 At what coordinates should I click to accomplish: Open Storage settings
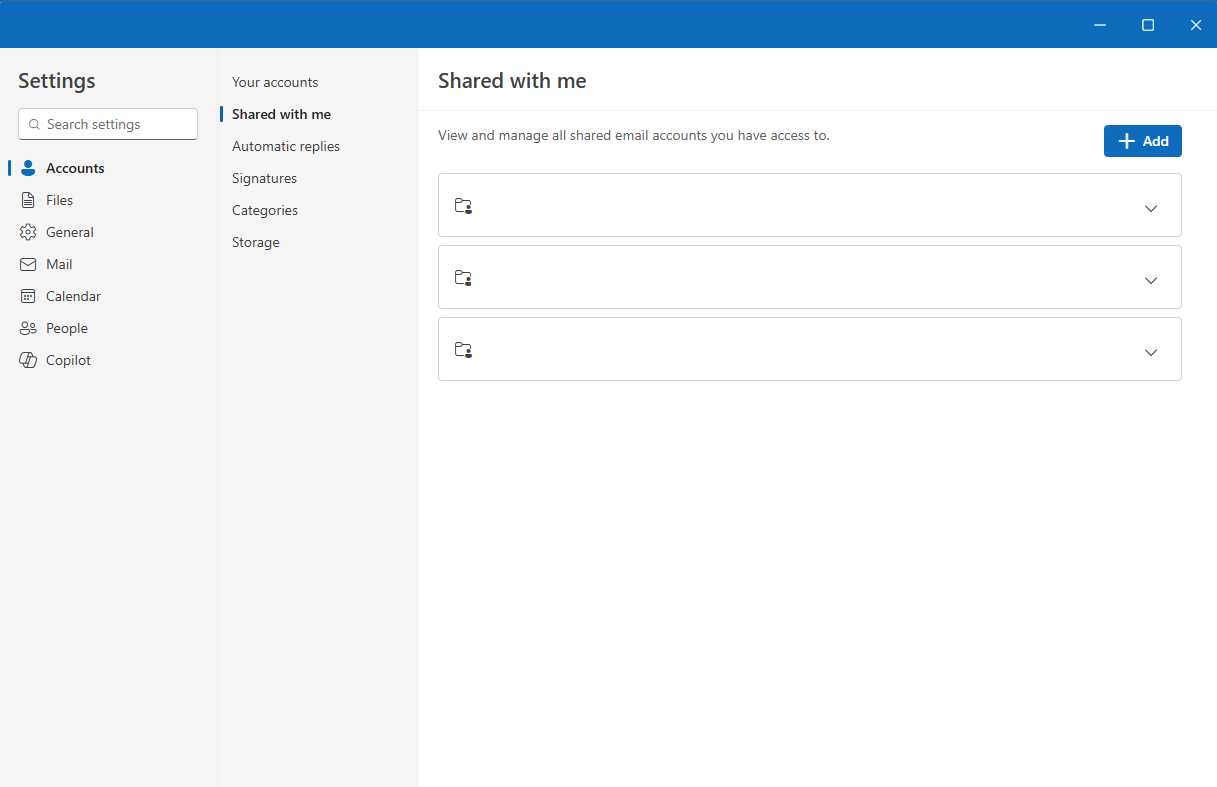pyautogui.click(x=256, y=242)
